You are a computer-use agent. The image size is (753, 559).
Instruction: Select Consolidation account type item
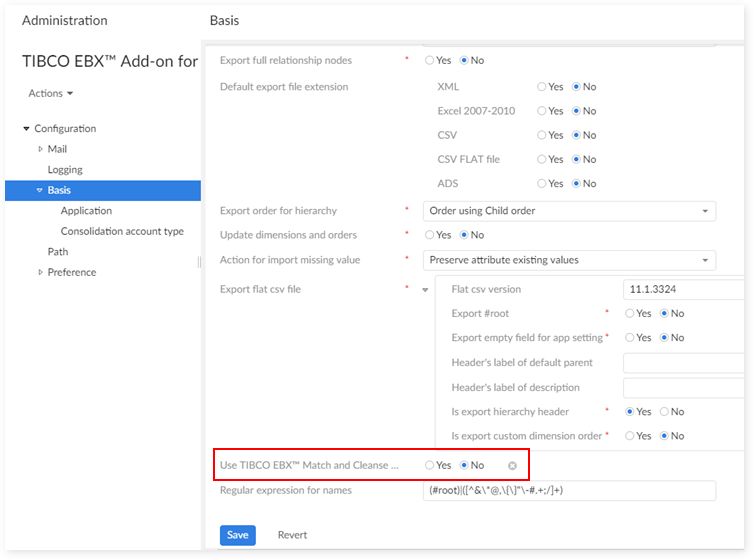point(122,231)
